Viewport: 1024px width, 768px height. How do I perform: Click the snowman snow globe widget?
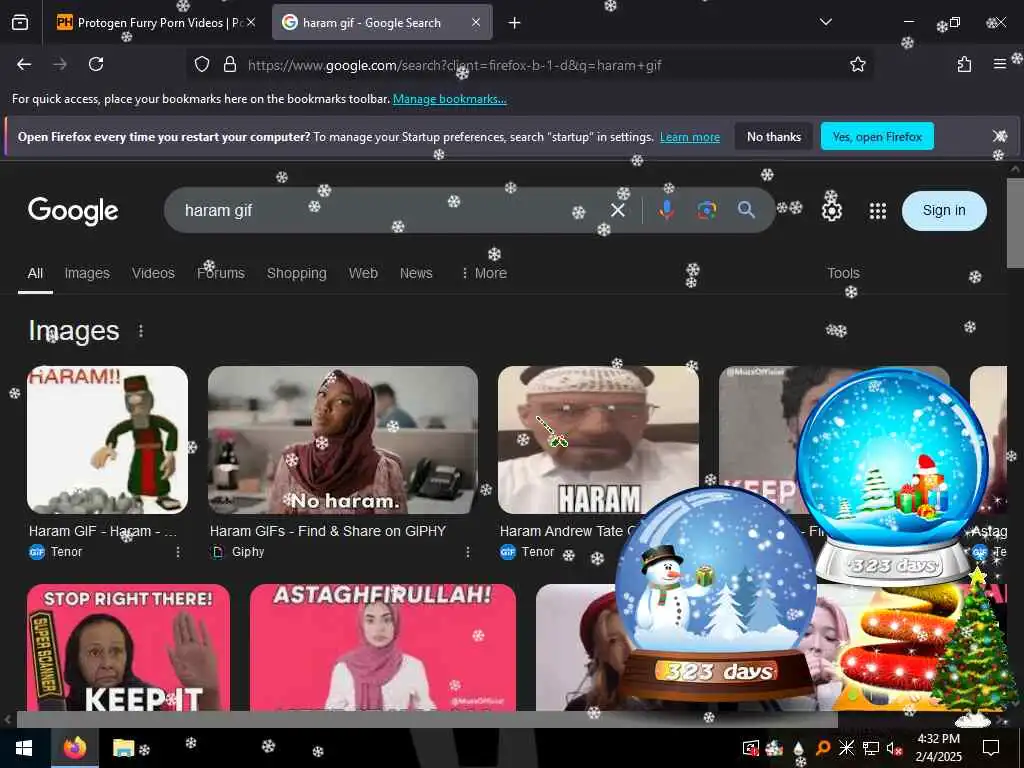tap(716, 594)
